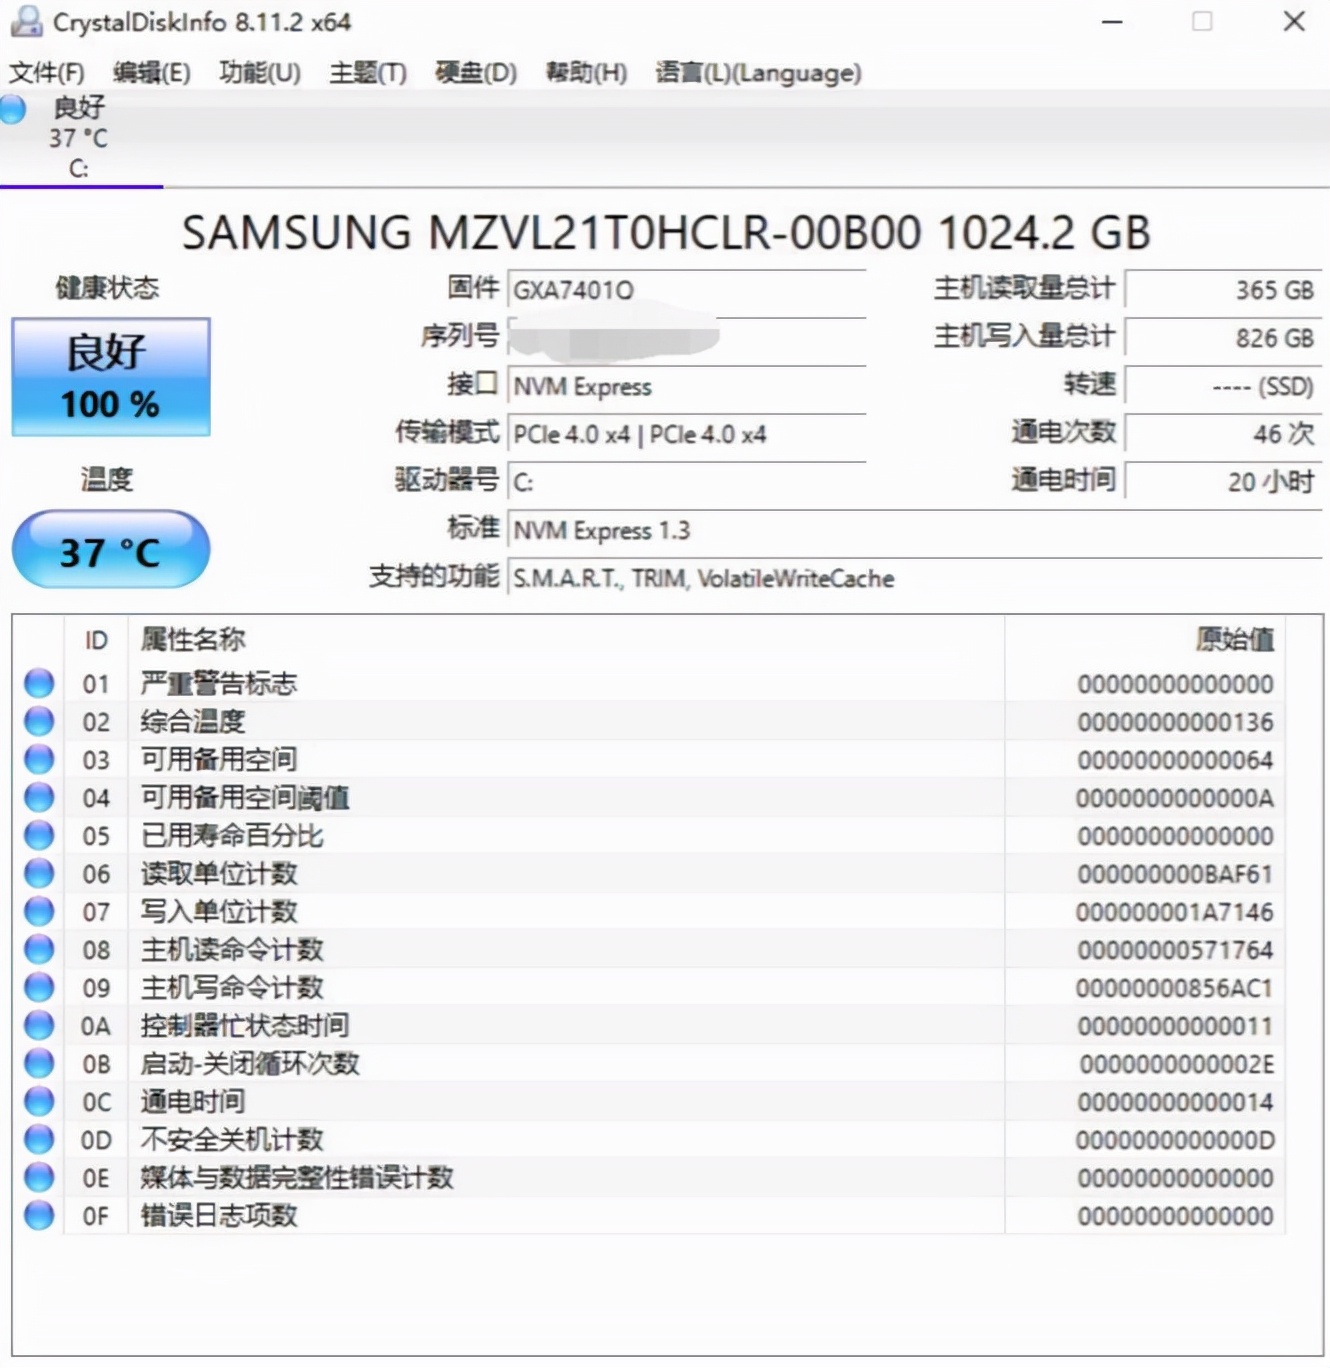Open the 帮助(H) menu
The height and width of the screenshot is (1368, 1330).
point(585,72)
